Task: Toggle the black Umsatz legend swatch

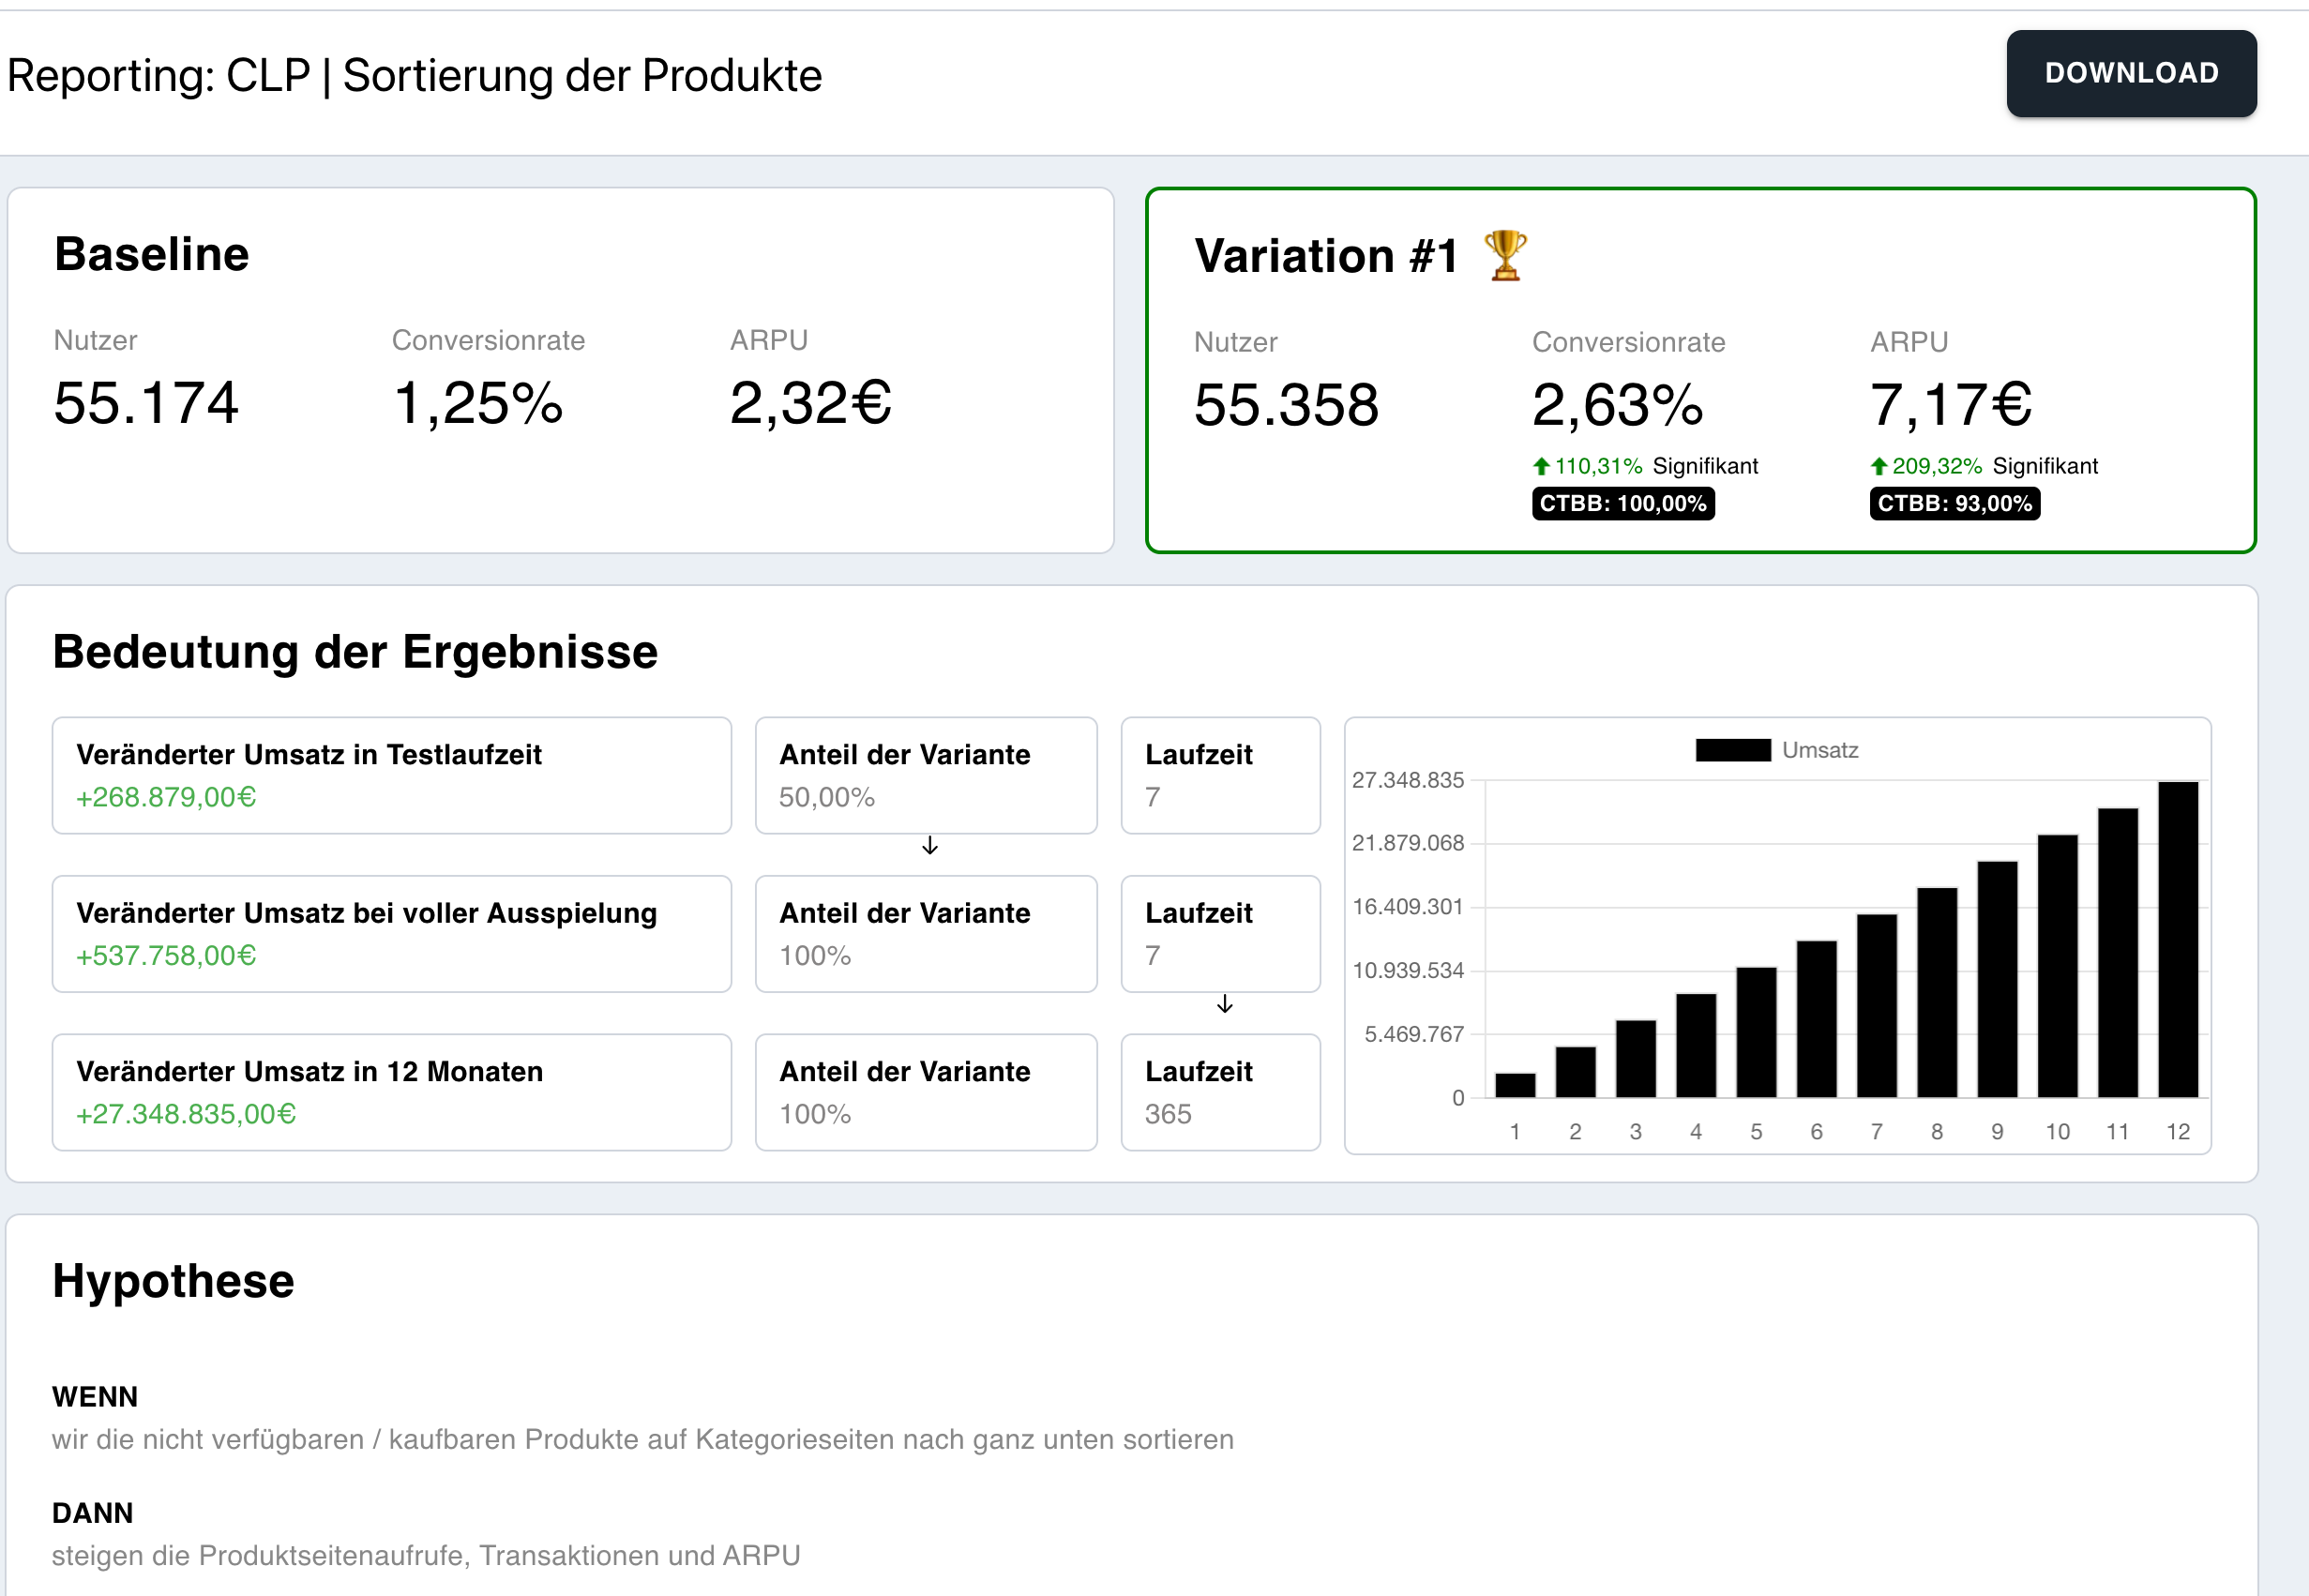Action: tap(1732, 750)
